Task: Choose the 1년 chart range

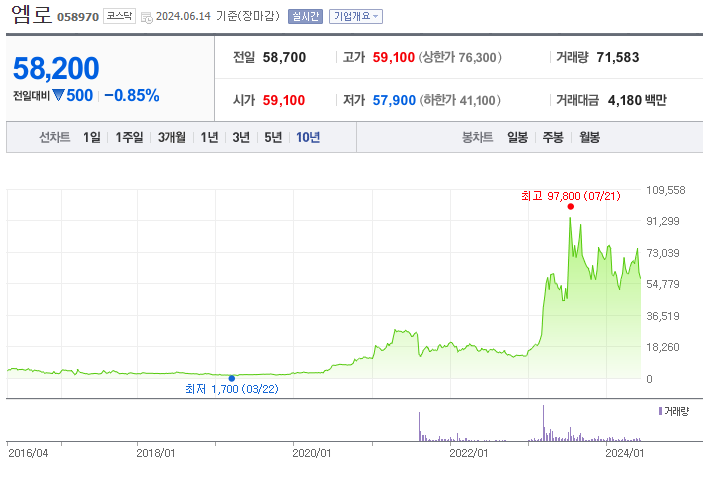Action: [x=209, y=137]
